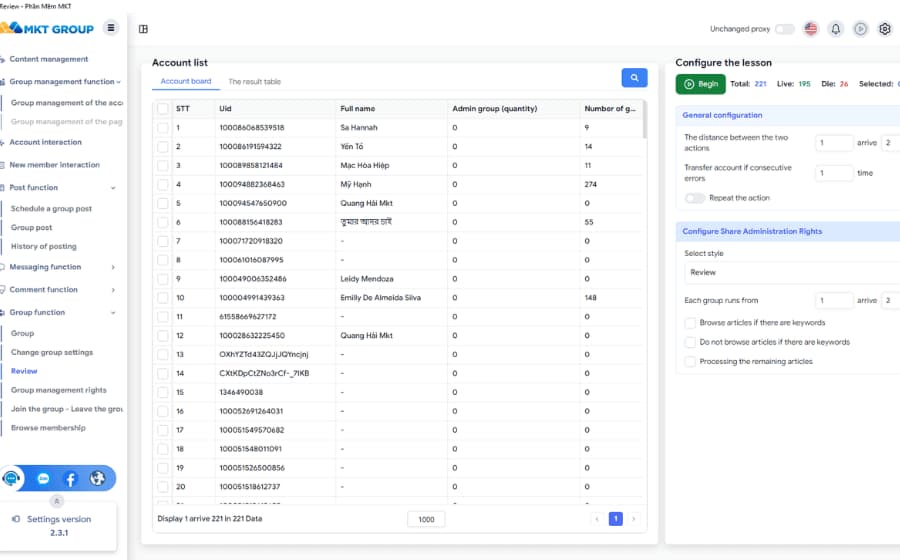Click Each group runs from first input
Image resolution: width=900 pixels, height=560 pixels.
(834, 301)
